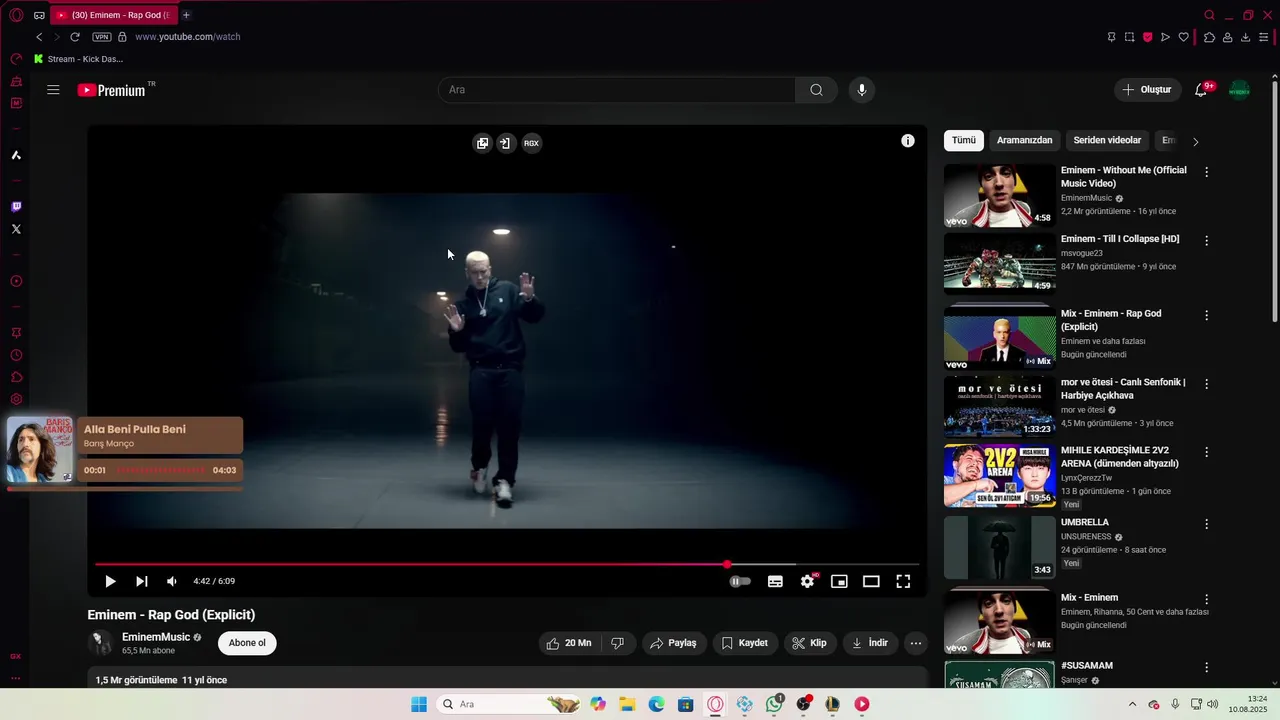
Task: Select the Aramanızdan filter chip
Action: coord(1025,141)
